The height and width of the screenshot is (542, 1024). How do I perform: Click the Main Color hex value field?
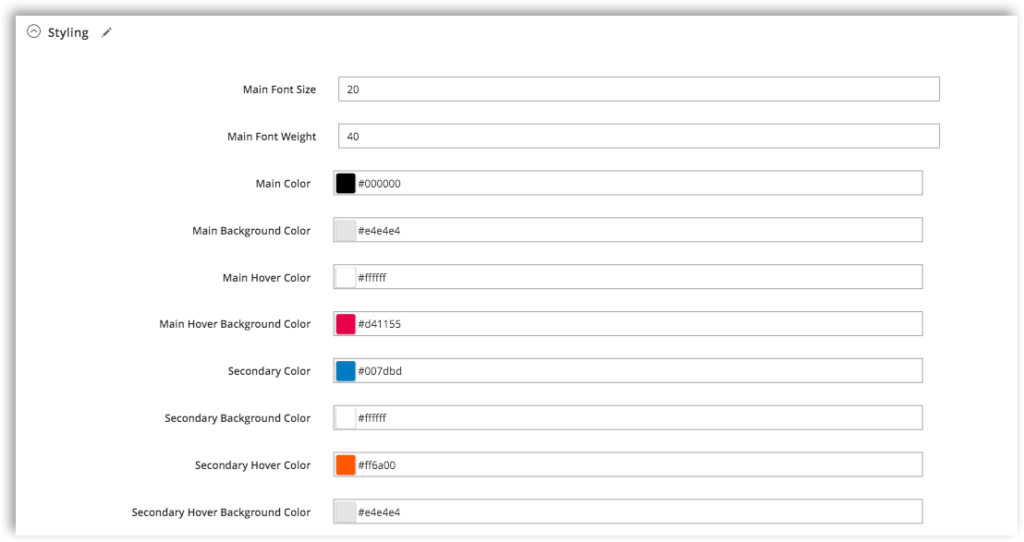tap(639, 183)
